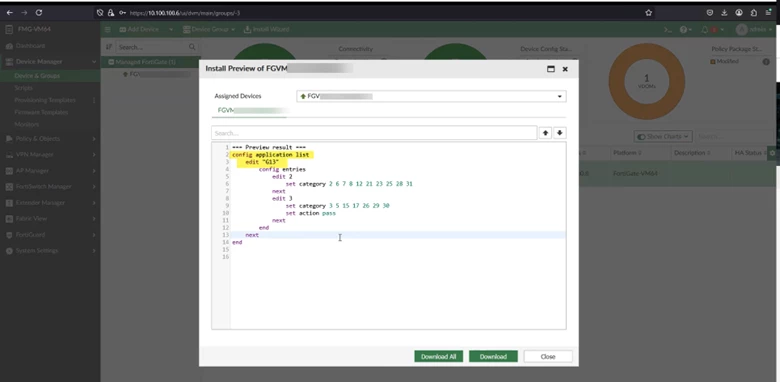The image size is (780, 382).
Task: Select Device & Groups in the sidebar
Action: 37,76
